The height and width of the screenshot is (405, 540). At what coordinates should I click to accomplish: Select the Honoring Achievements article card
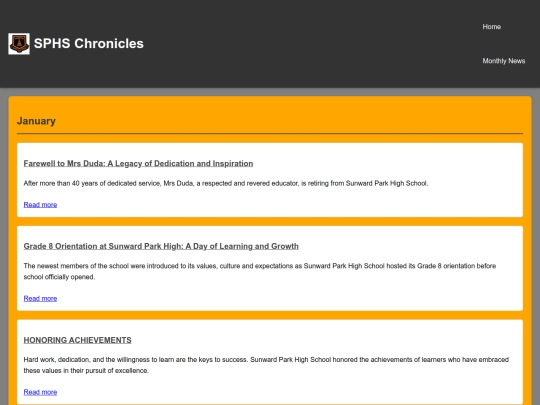pos(270,362)
